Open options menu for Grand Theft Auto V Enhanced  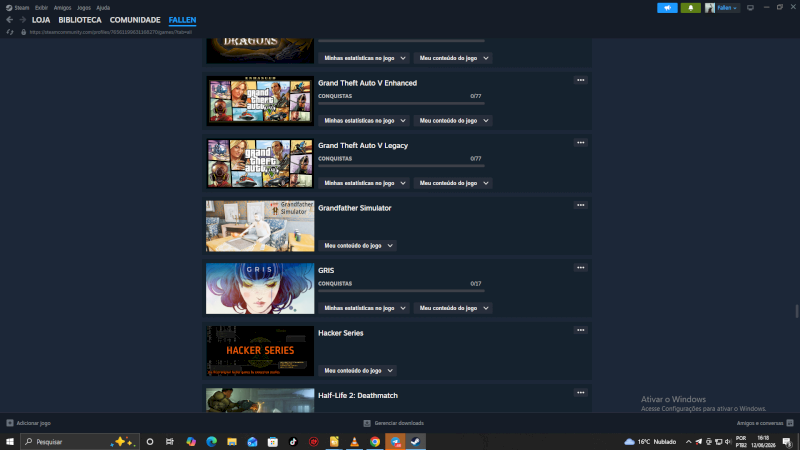pyautogui.click(x=581, y=80)
